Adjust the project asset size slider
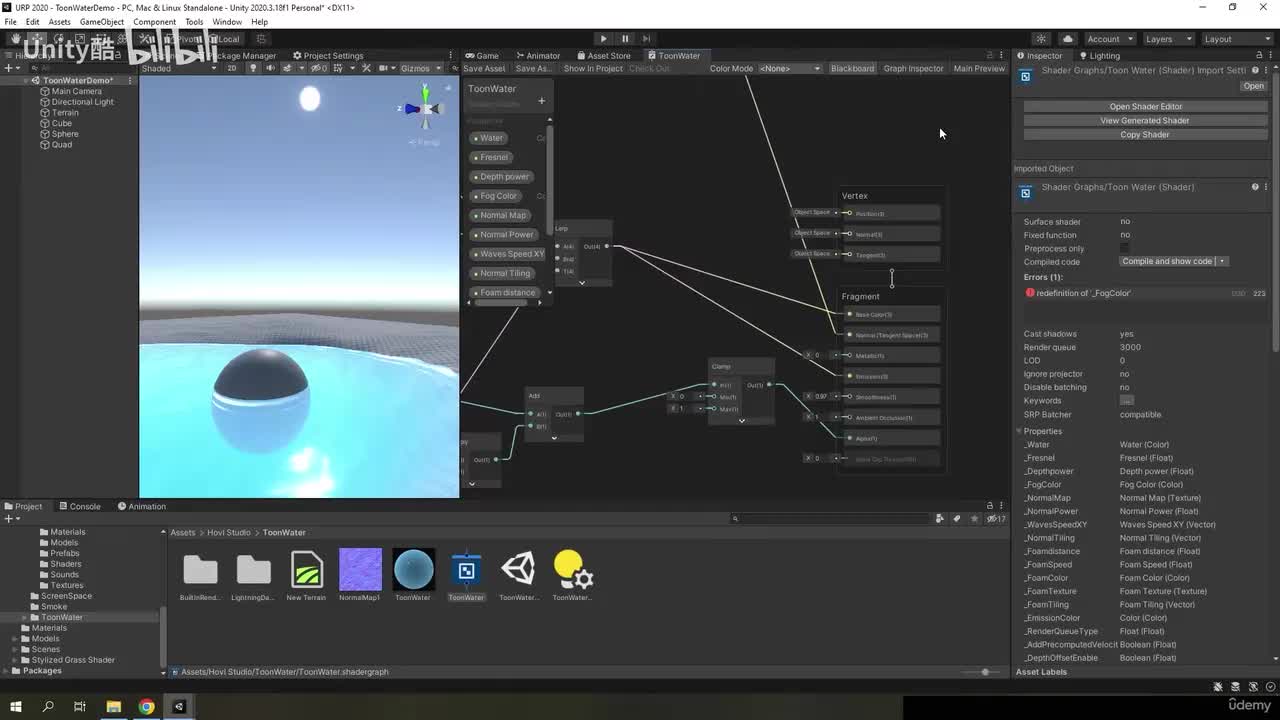This screenshot has height=720, width=1280. click(985, 672)
